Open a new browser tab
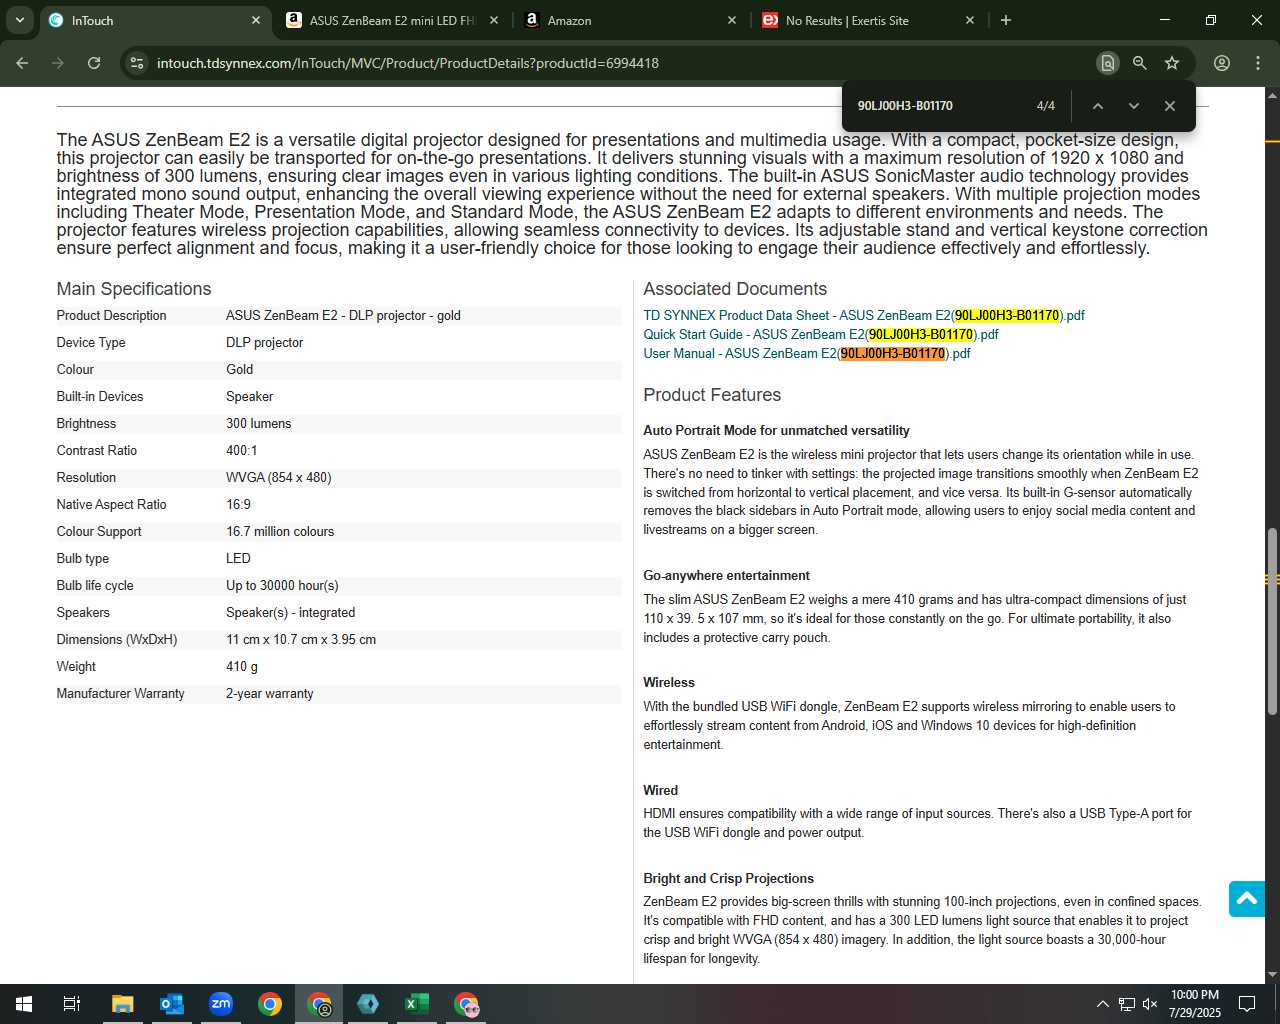 (x=1006, y=20)
